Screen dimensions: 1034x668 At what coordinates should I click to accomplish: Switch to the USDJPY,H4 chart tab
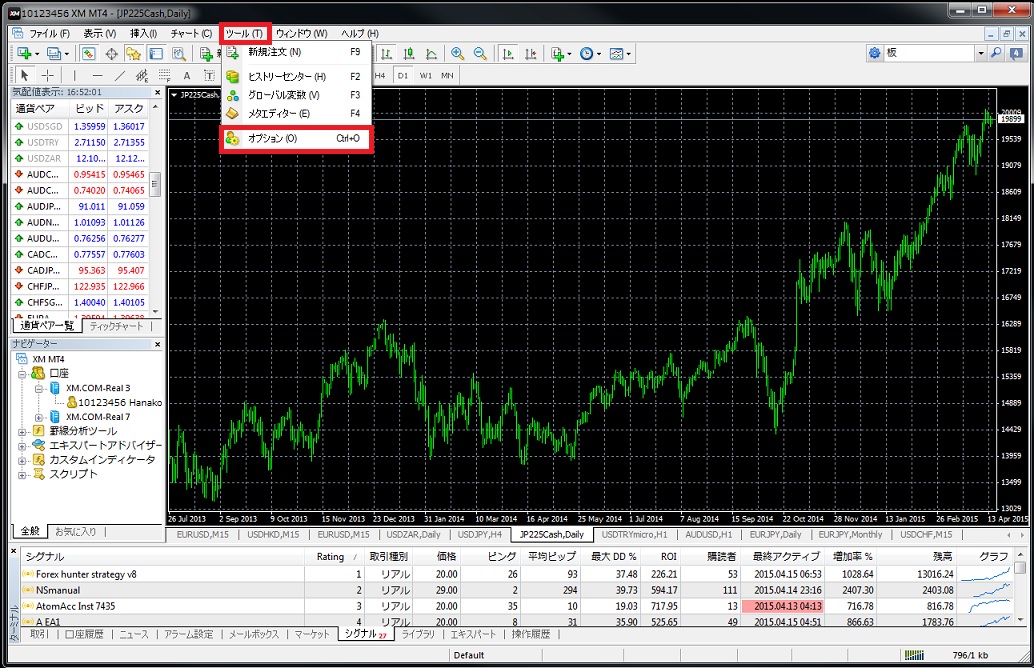(479, 535)
